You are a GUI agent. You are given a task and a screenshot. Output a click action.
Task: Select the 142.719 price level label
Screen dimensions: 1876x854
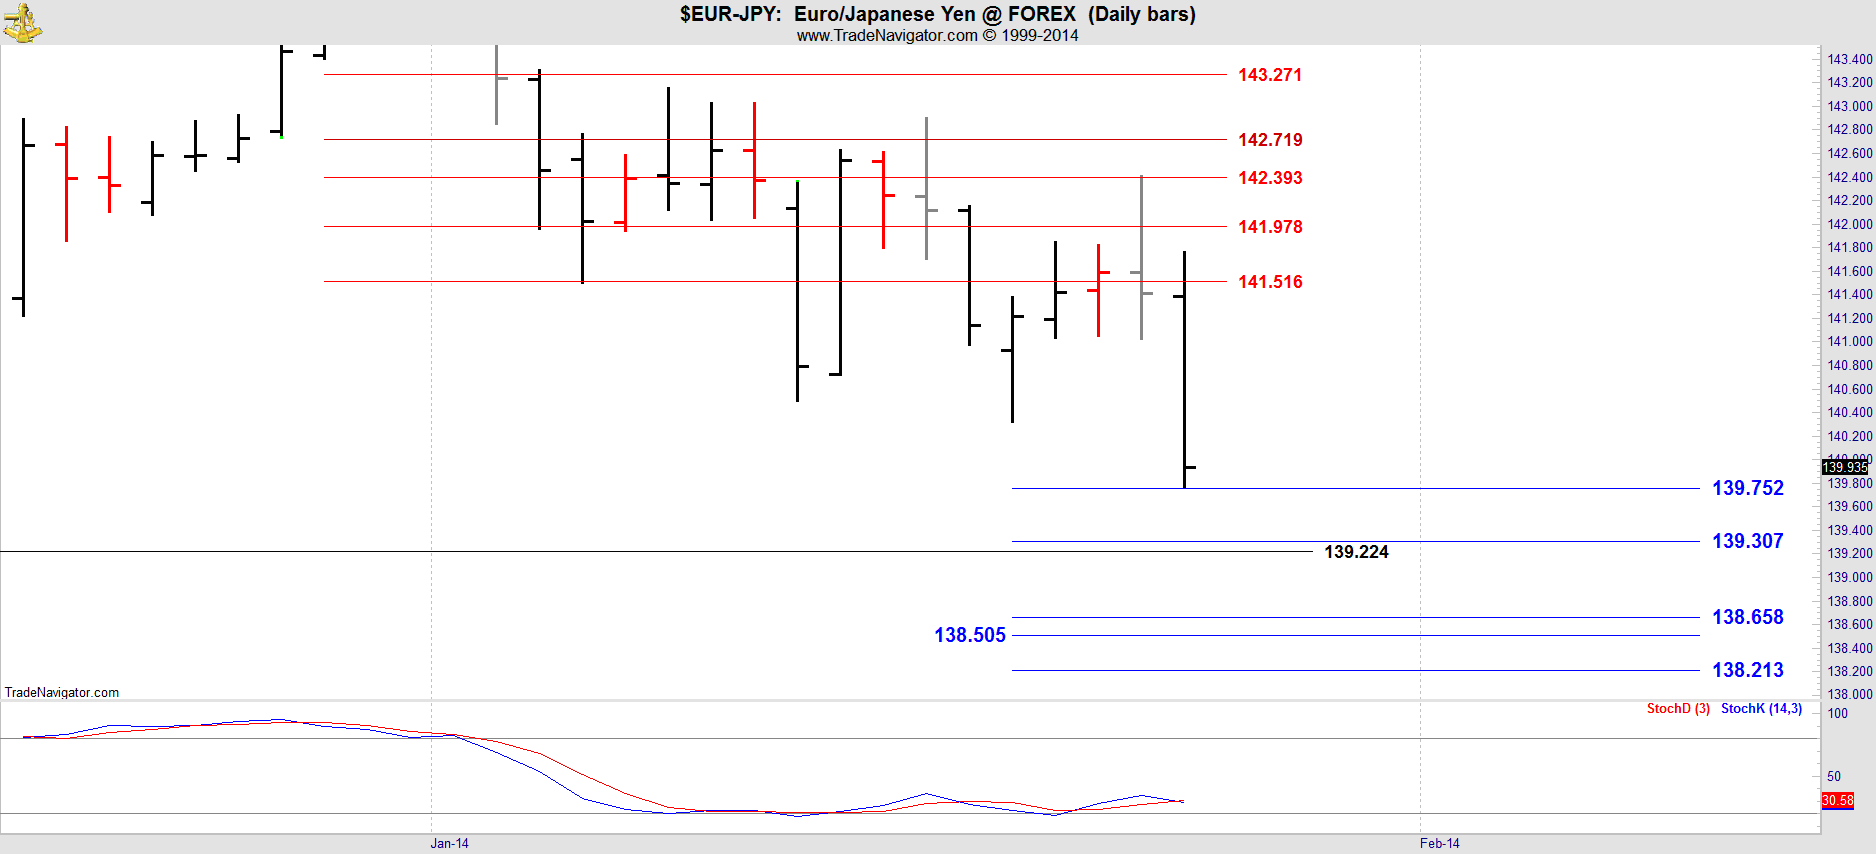pyautogui.click(x=1269, y=140)
